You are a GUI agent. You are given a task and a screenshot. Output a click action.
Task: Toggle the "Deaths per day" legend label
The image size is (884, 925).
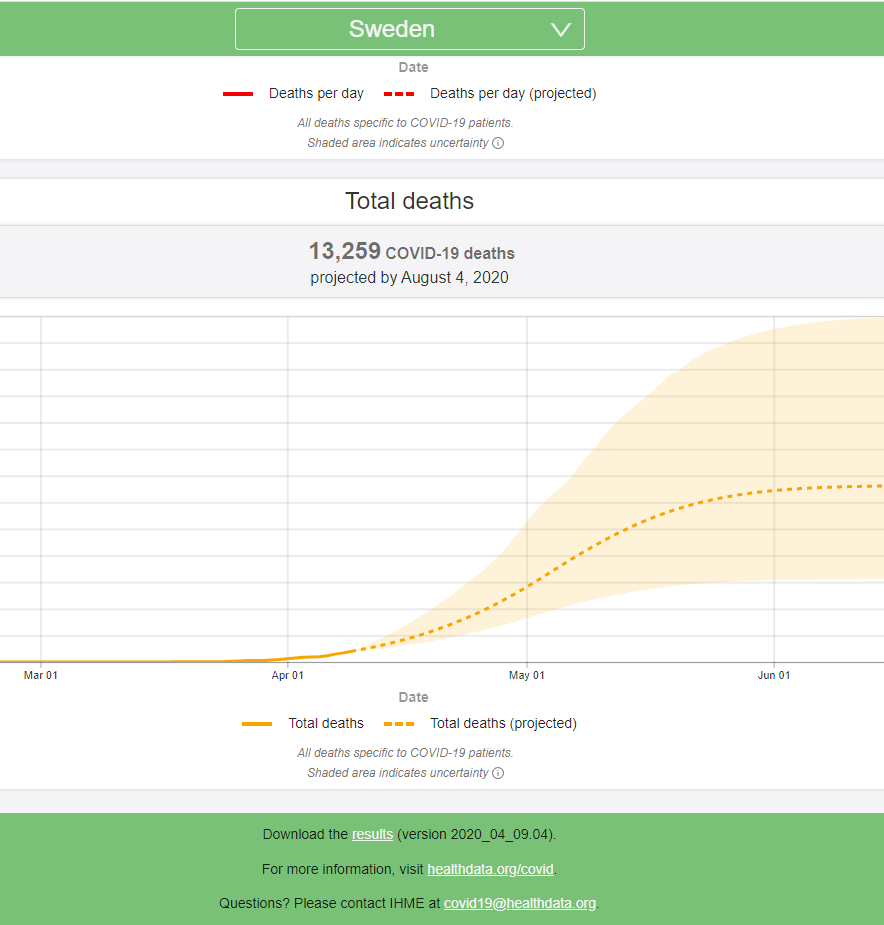pos(316,94)
